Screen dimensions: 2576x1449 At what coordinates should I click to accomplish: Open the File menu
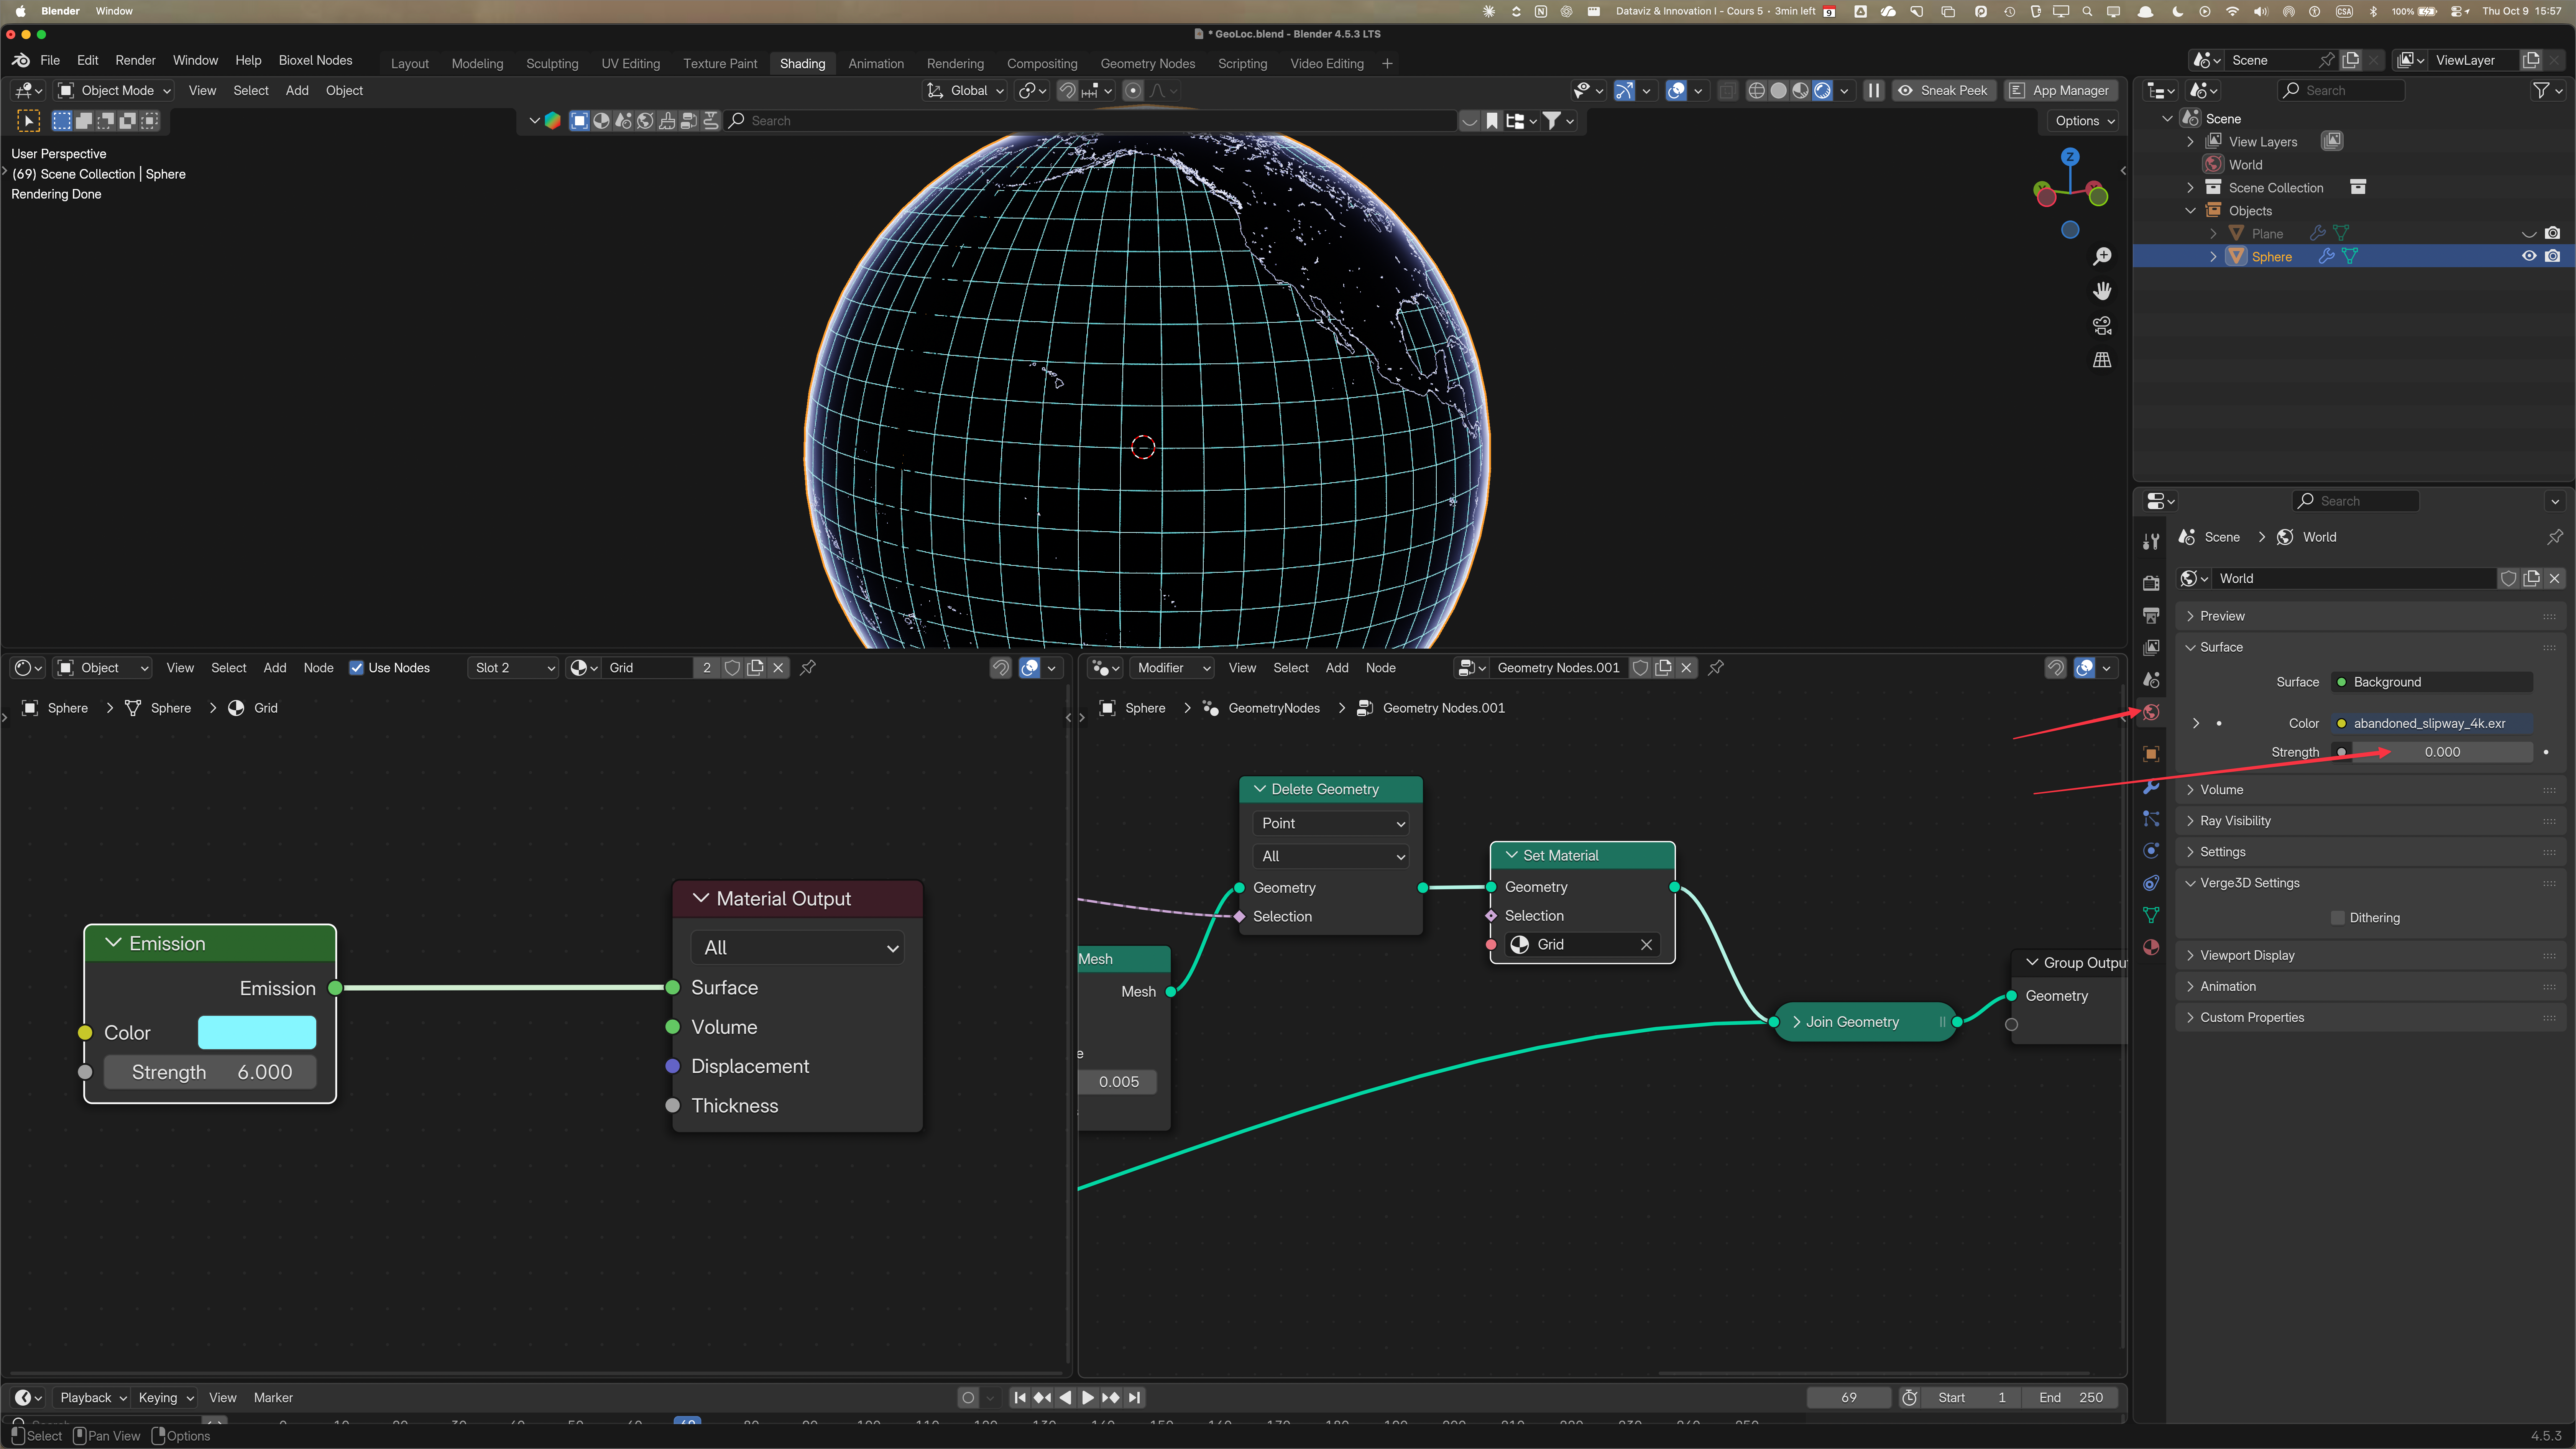50,60
